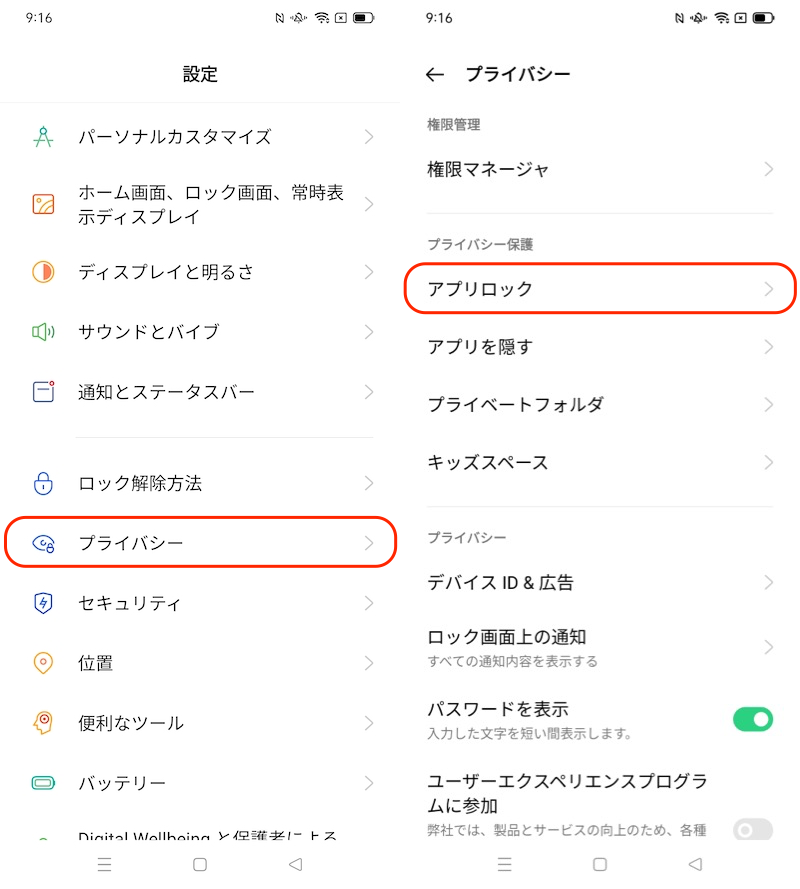Tap the Notification and Status Bar icon
This screenshot has height=889, width=800.
click(43, 392)
